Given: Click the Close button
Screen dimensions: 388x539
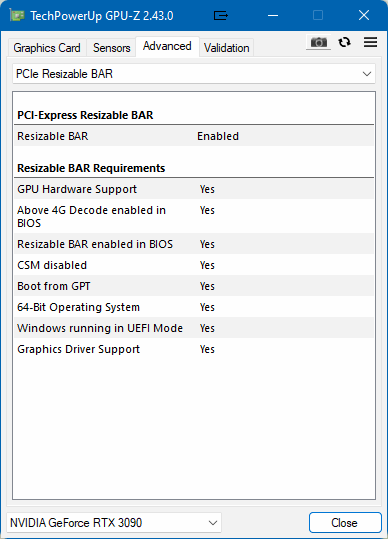Looking at the screenshot, I should (345, 523).
